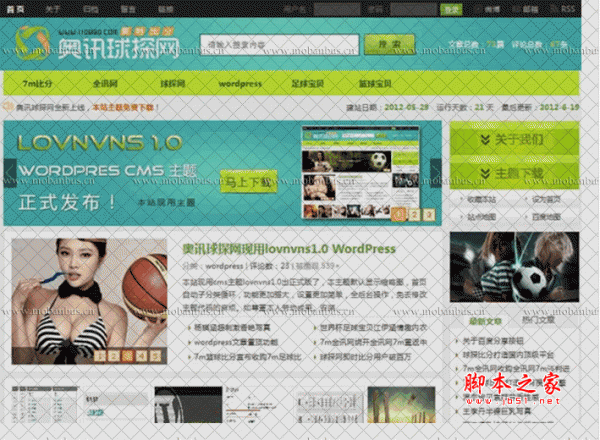Viewport: 600px width, 440px height.
Task: Click the username input field in the top bar
Action: [x=337, y=10]
